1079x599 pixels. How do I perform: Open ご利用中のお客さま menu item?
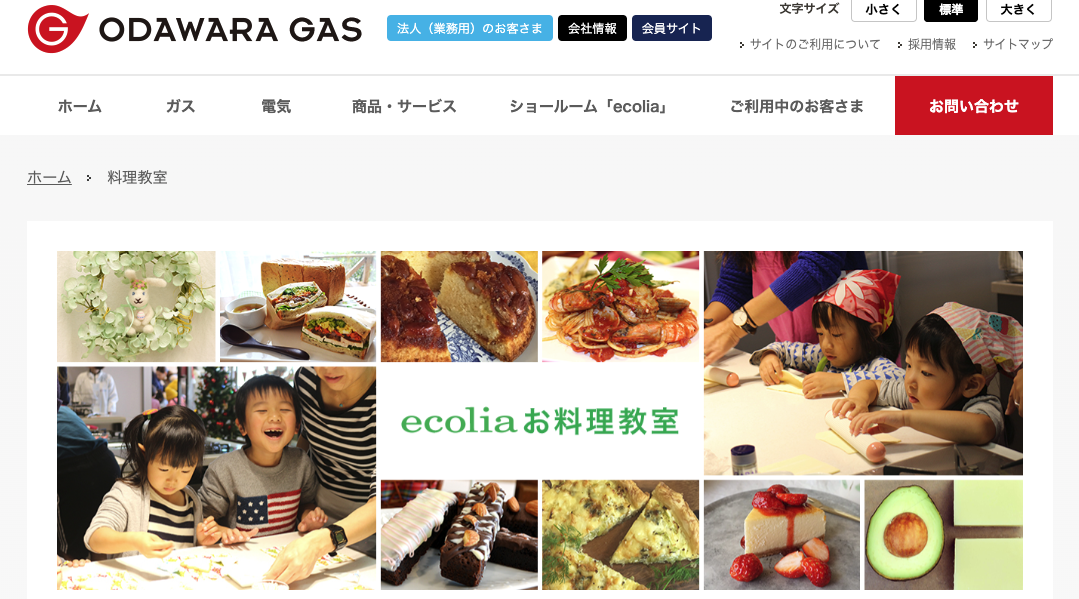tap(796, 106)
